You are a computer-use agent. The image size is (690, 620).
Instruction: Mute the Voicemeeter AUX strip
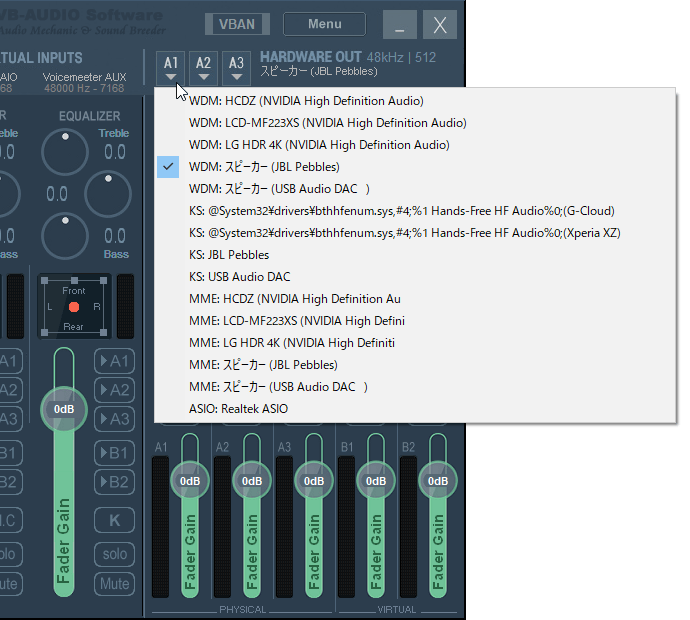tap(114, 584)
